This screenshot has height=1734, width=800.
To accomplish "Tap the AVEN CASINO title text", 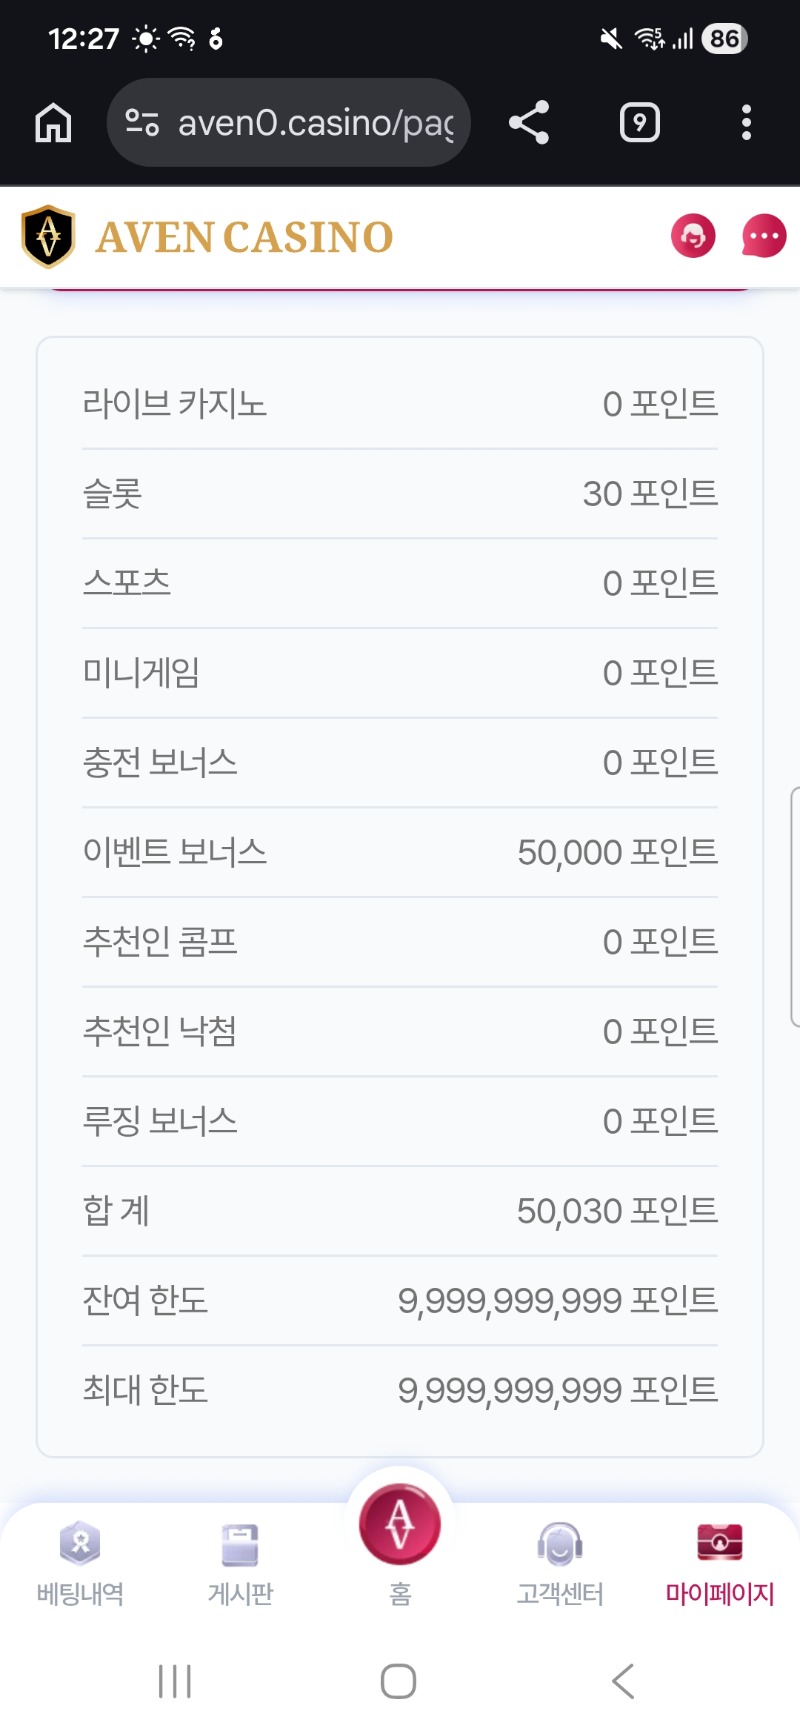I will coord(244,238).
